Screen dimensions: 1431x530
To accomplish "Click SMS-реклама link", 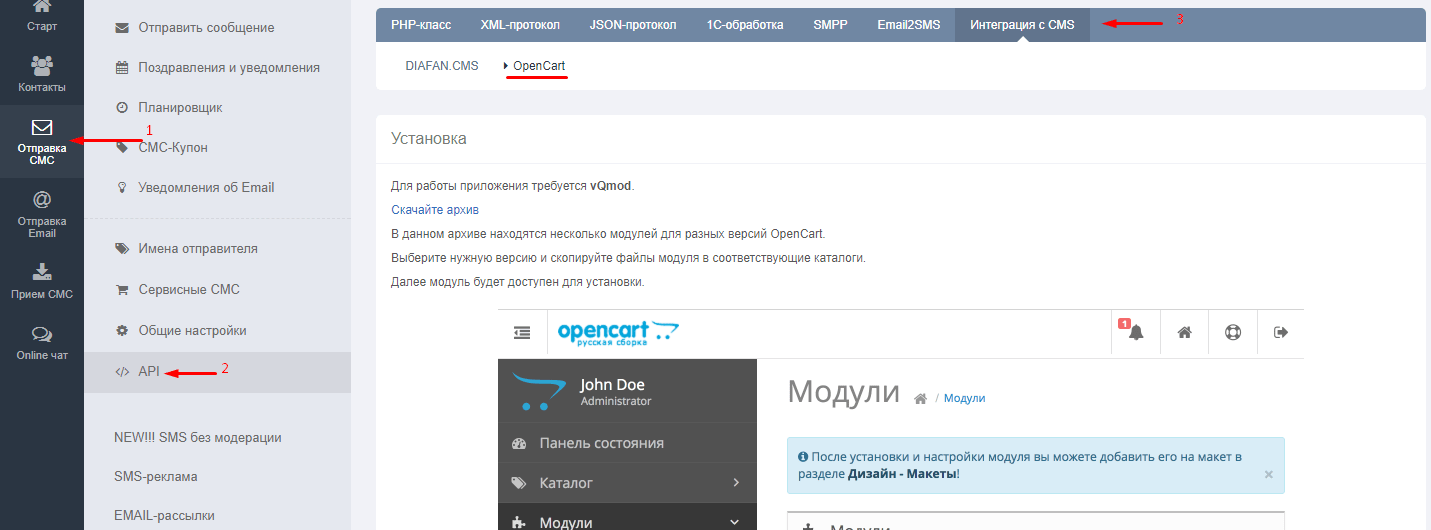I will [x=156, y=476].
